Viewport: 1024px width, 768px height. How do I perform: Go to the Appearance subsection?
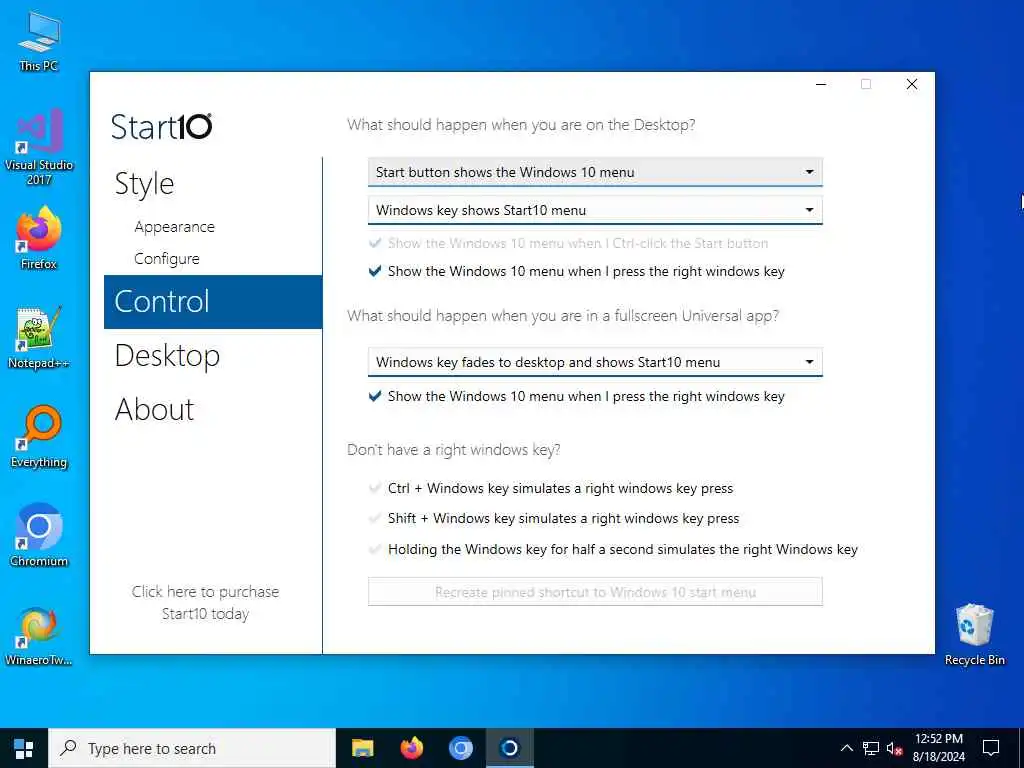pyautogui.click(x=174, y=227)
